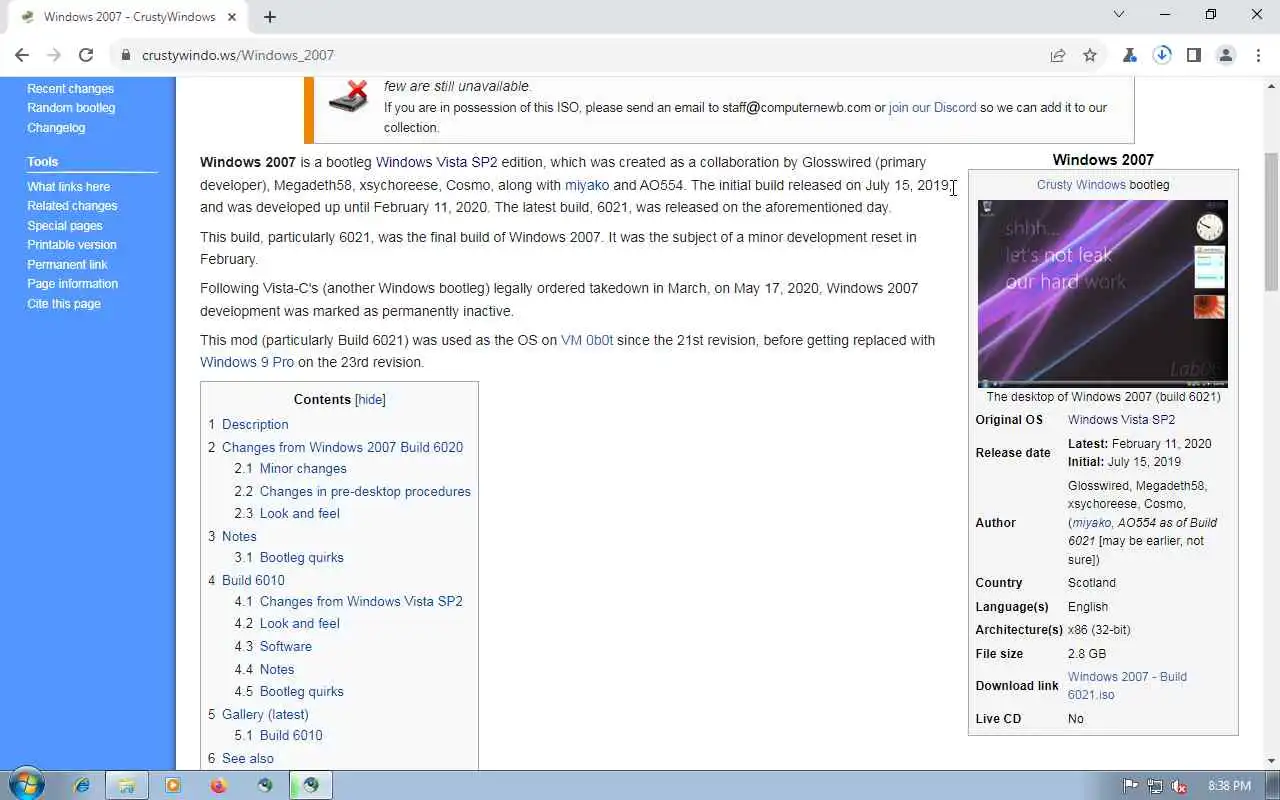This screenshot has height=800, width=1280.
Task: Reload the current page
Action: click(86, 55)
